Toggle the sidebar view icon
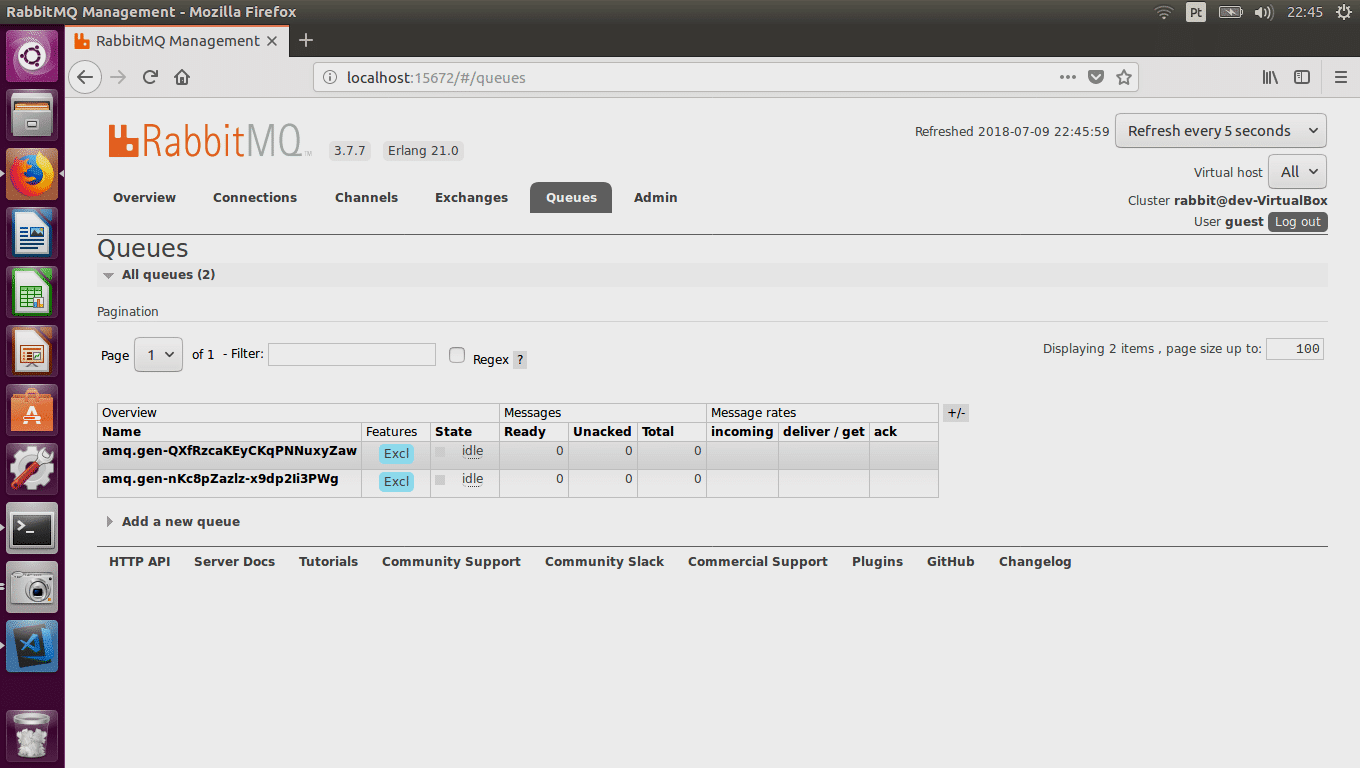The height and width of the screenshot is (768, 1360). pos(1302,77)
